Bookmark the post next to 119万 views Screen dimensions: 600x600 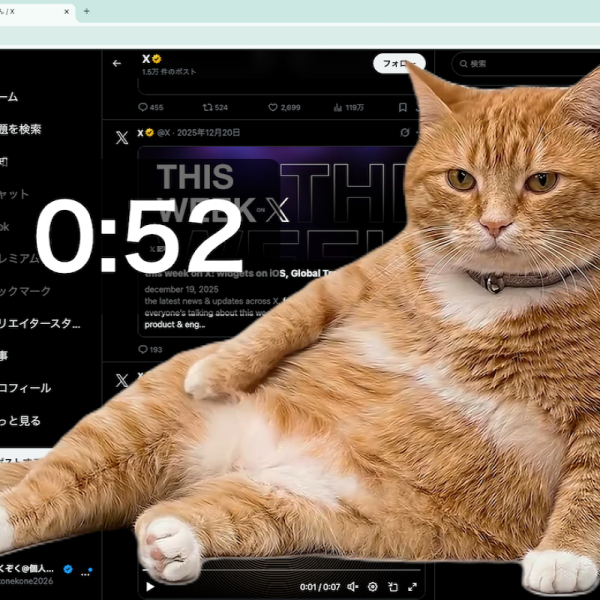[403, 108]
